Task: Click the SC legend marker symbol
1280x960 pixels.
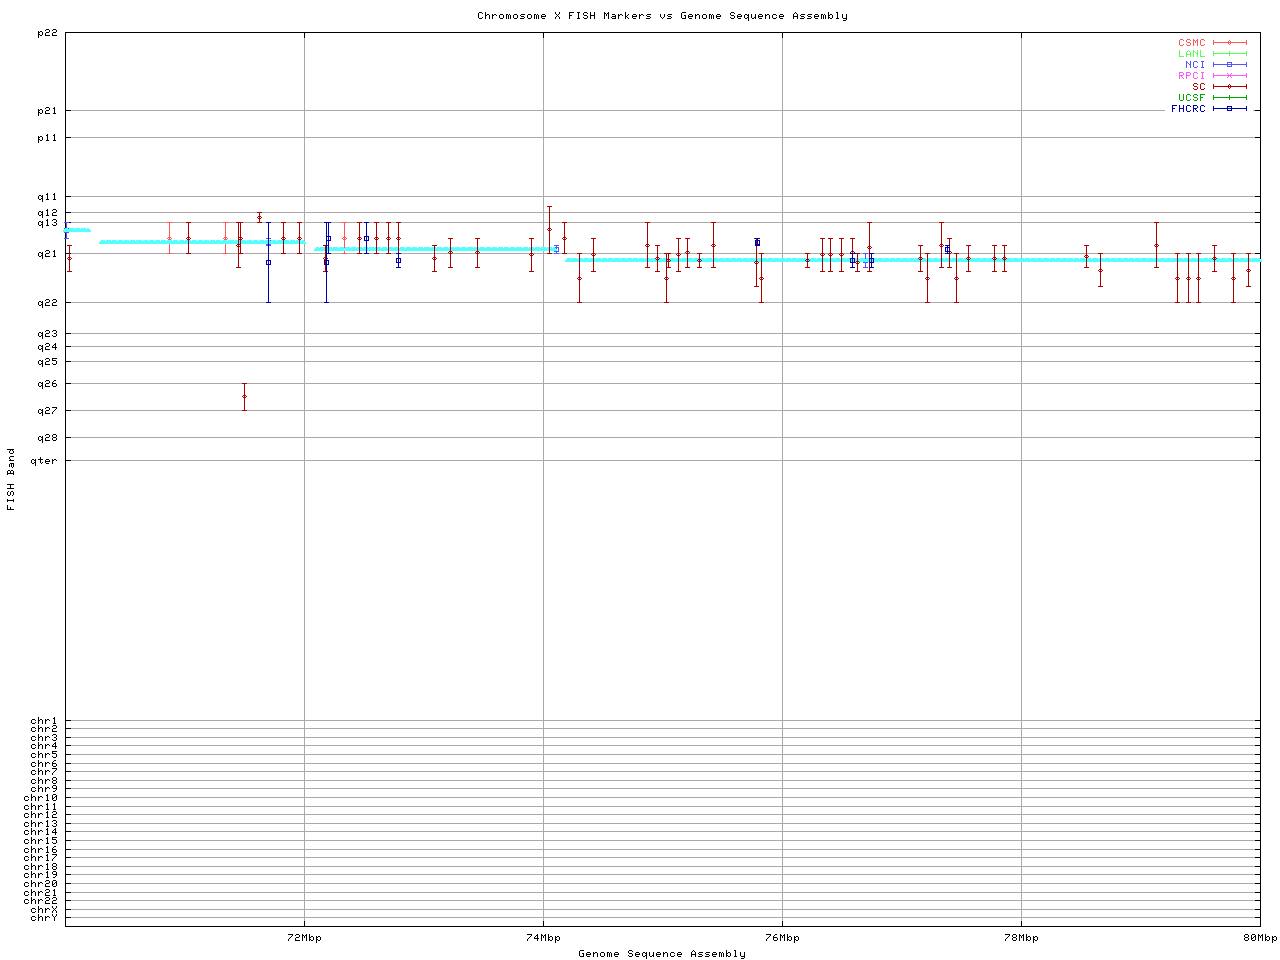Action: click(x=1229, y=87)
